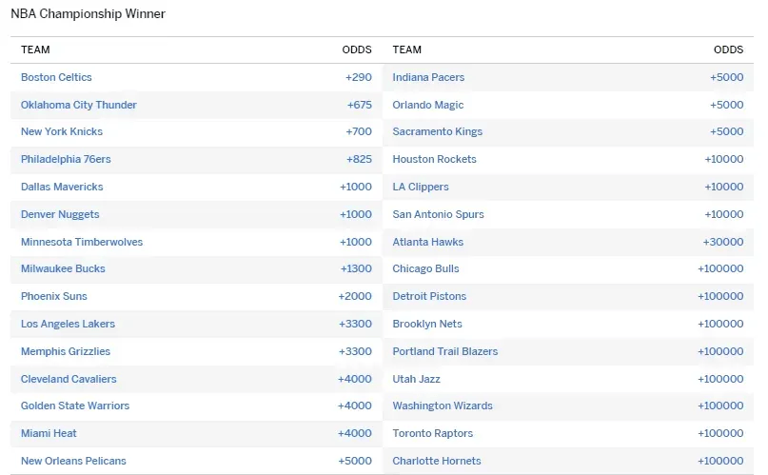Viewport: 768px width, 475px height.
Task: Click the Boston Celtics +290 odds
Action: [x=358, y=77]
